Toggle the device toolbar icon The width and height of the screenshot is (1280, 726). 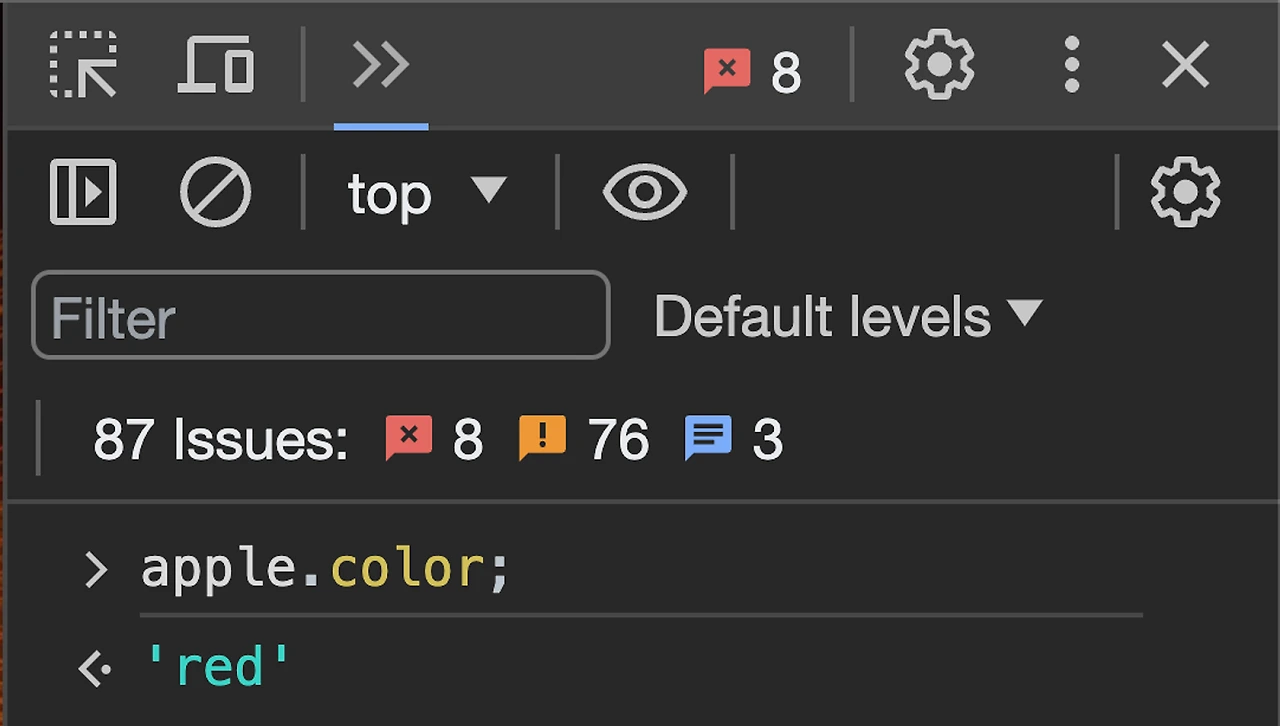tap(216, 66)
